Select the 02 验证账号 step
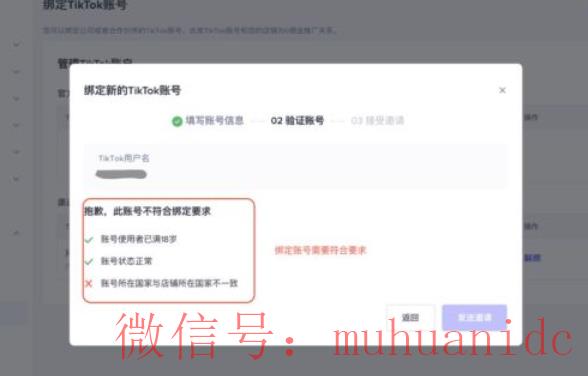The height and width of the screenshot is (376, 588). click(x=297, y=121)
